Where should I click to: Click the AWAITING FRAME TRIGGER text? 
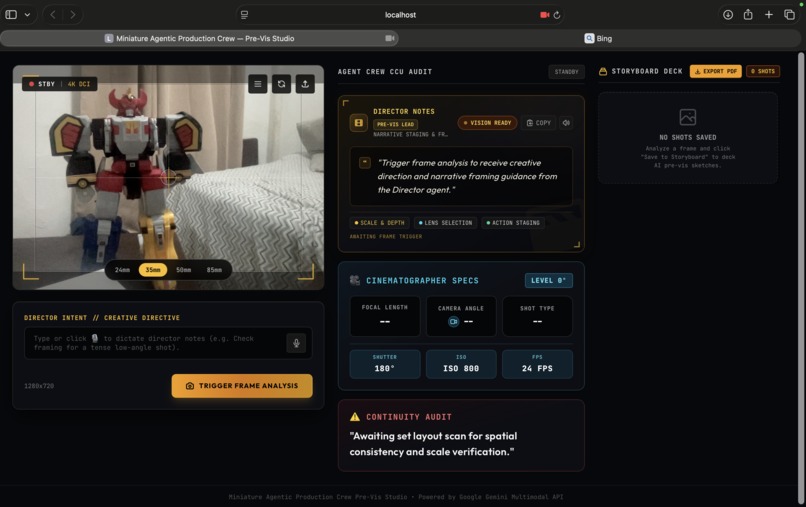pos(386,237)
